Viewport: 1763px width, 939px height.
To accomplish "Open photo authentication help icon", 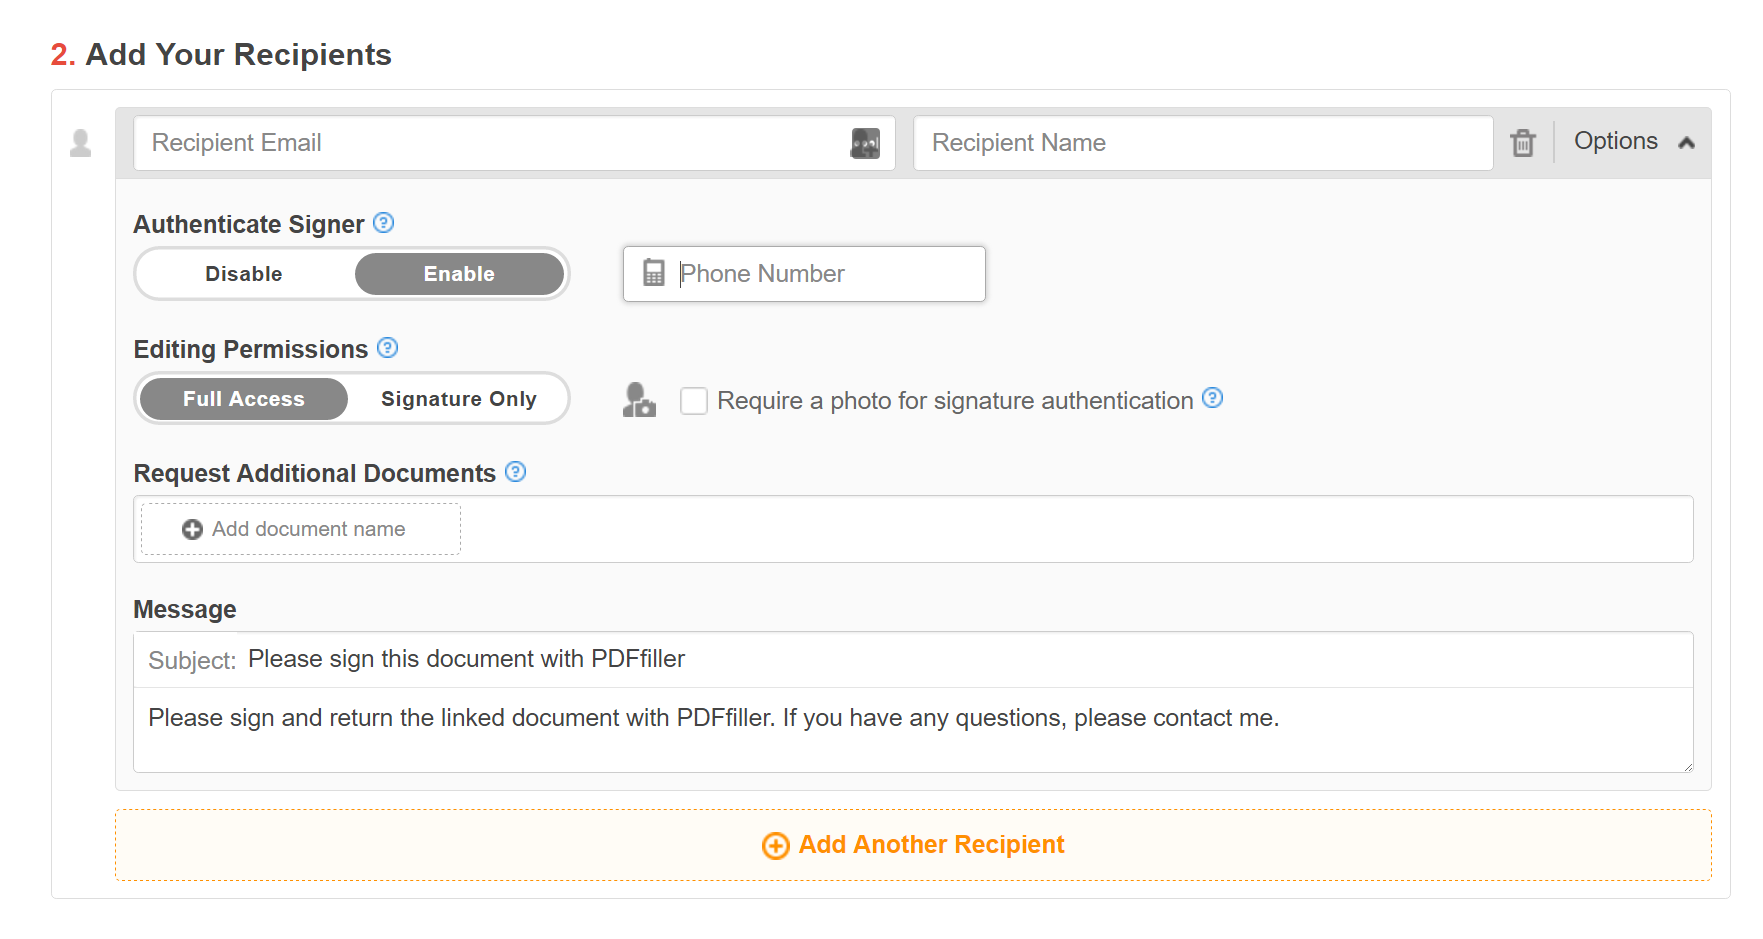I will (x=1213, y=398).
